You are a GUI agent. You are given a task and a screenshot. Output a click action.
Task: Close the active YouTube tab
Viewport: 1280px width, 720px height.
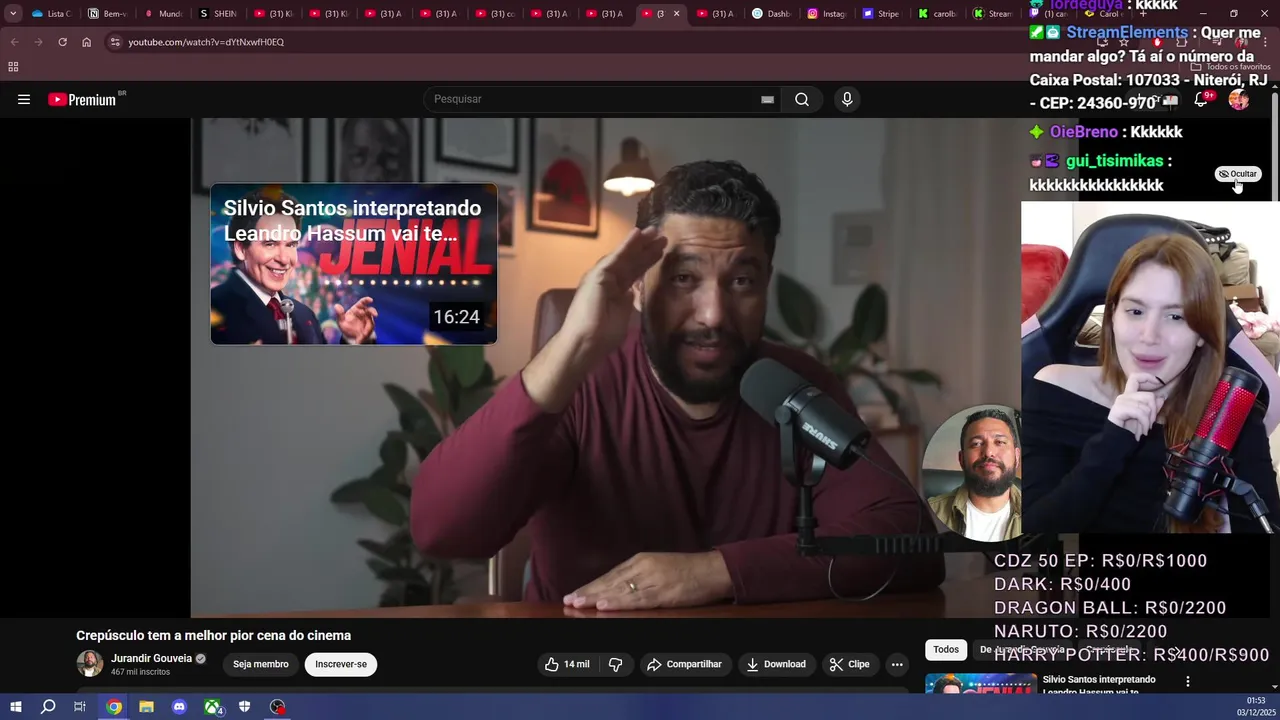click(x=676, y=14)
